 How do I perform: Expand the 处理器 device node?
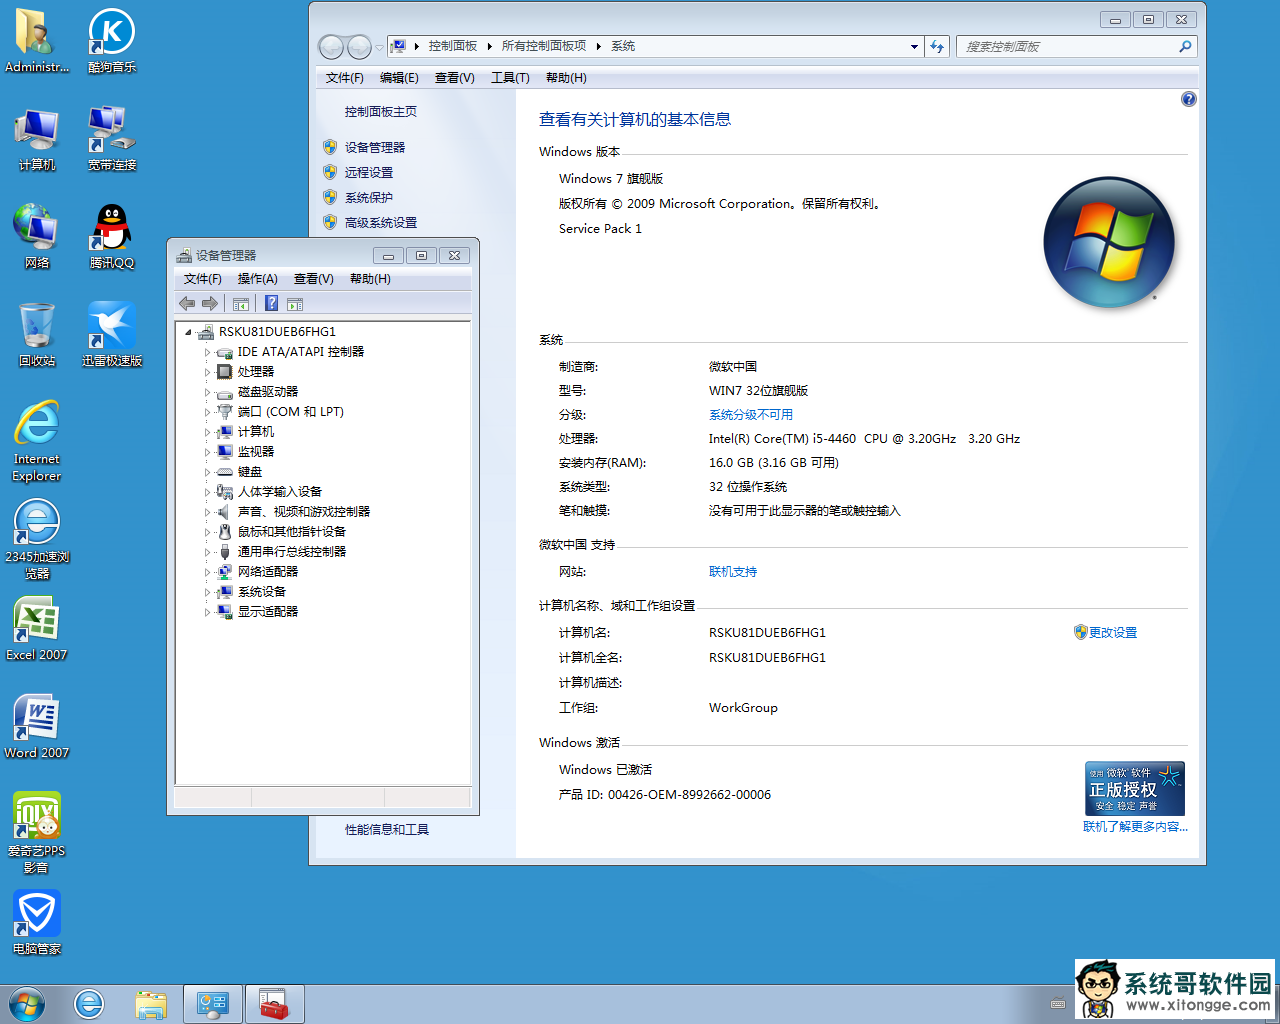coord(208,372)
